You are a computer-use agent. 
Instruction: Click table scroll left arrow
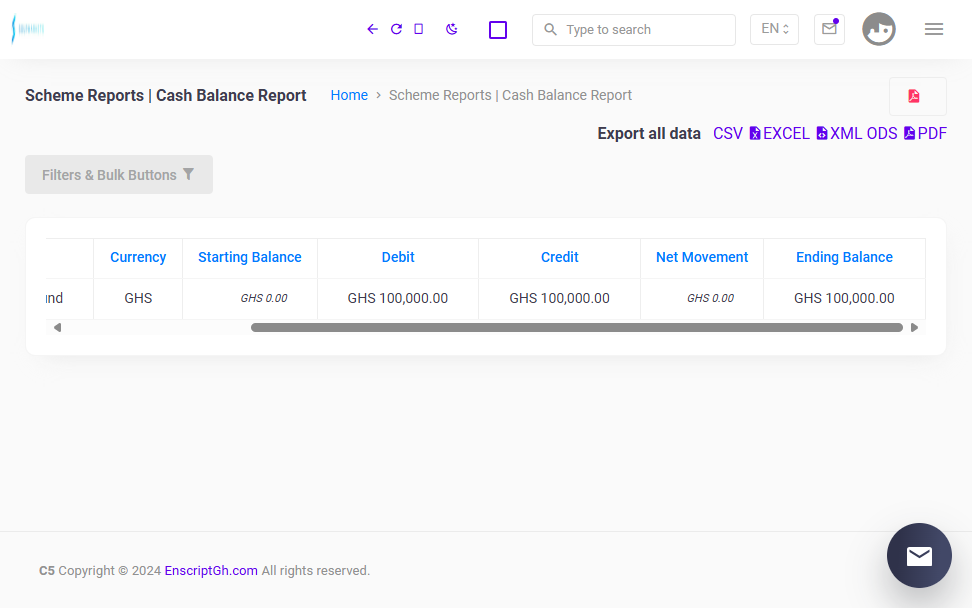coord(57,327)
